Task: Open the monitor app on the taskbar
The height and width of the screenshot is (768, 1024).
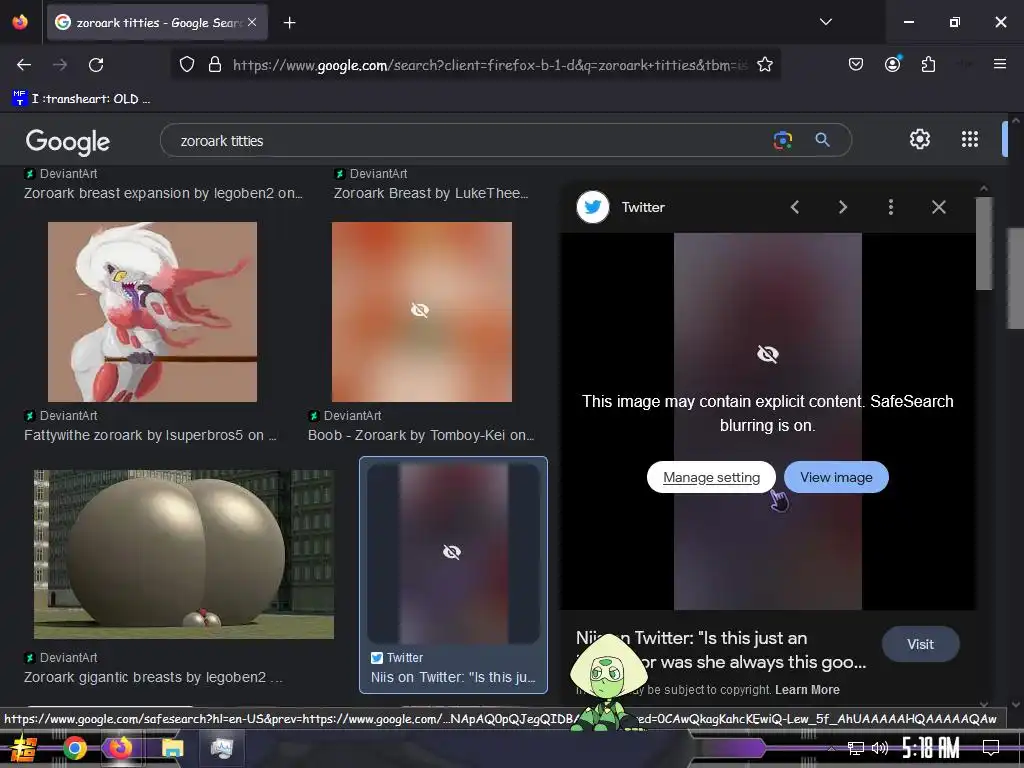Action: pyautogui.click(x=221, y=748)
